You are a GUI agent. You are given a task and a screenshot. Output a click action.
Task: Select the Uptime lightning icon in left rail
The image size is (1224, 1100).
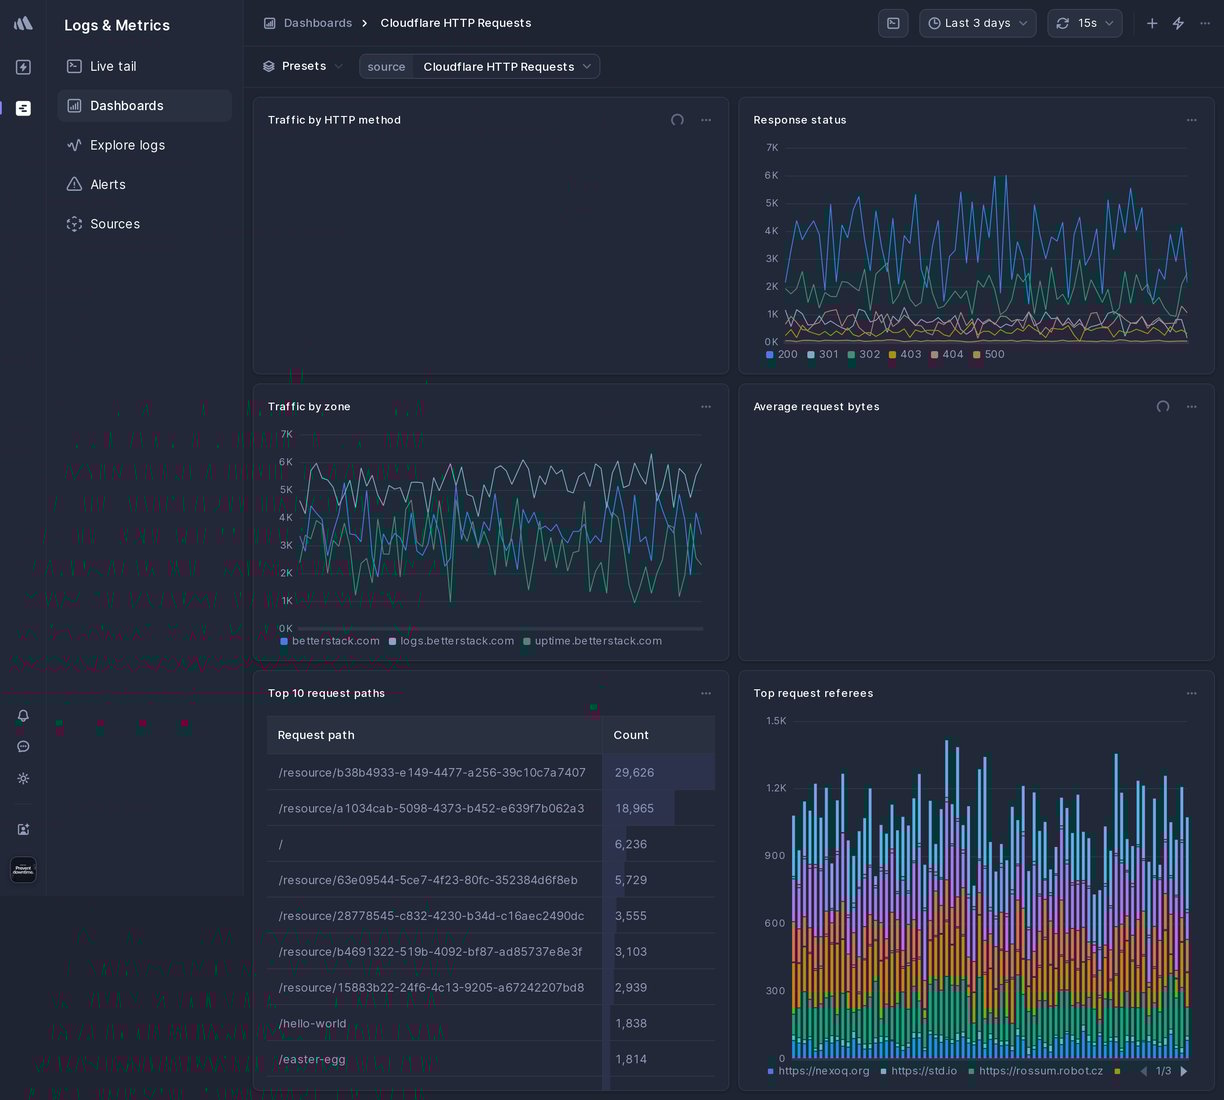(x=22, y=67)
